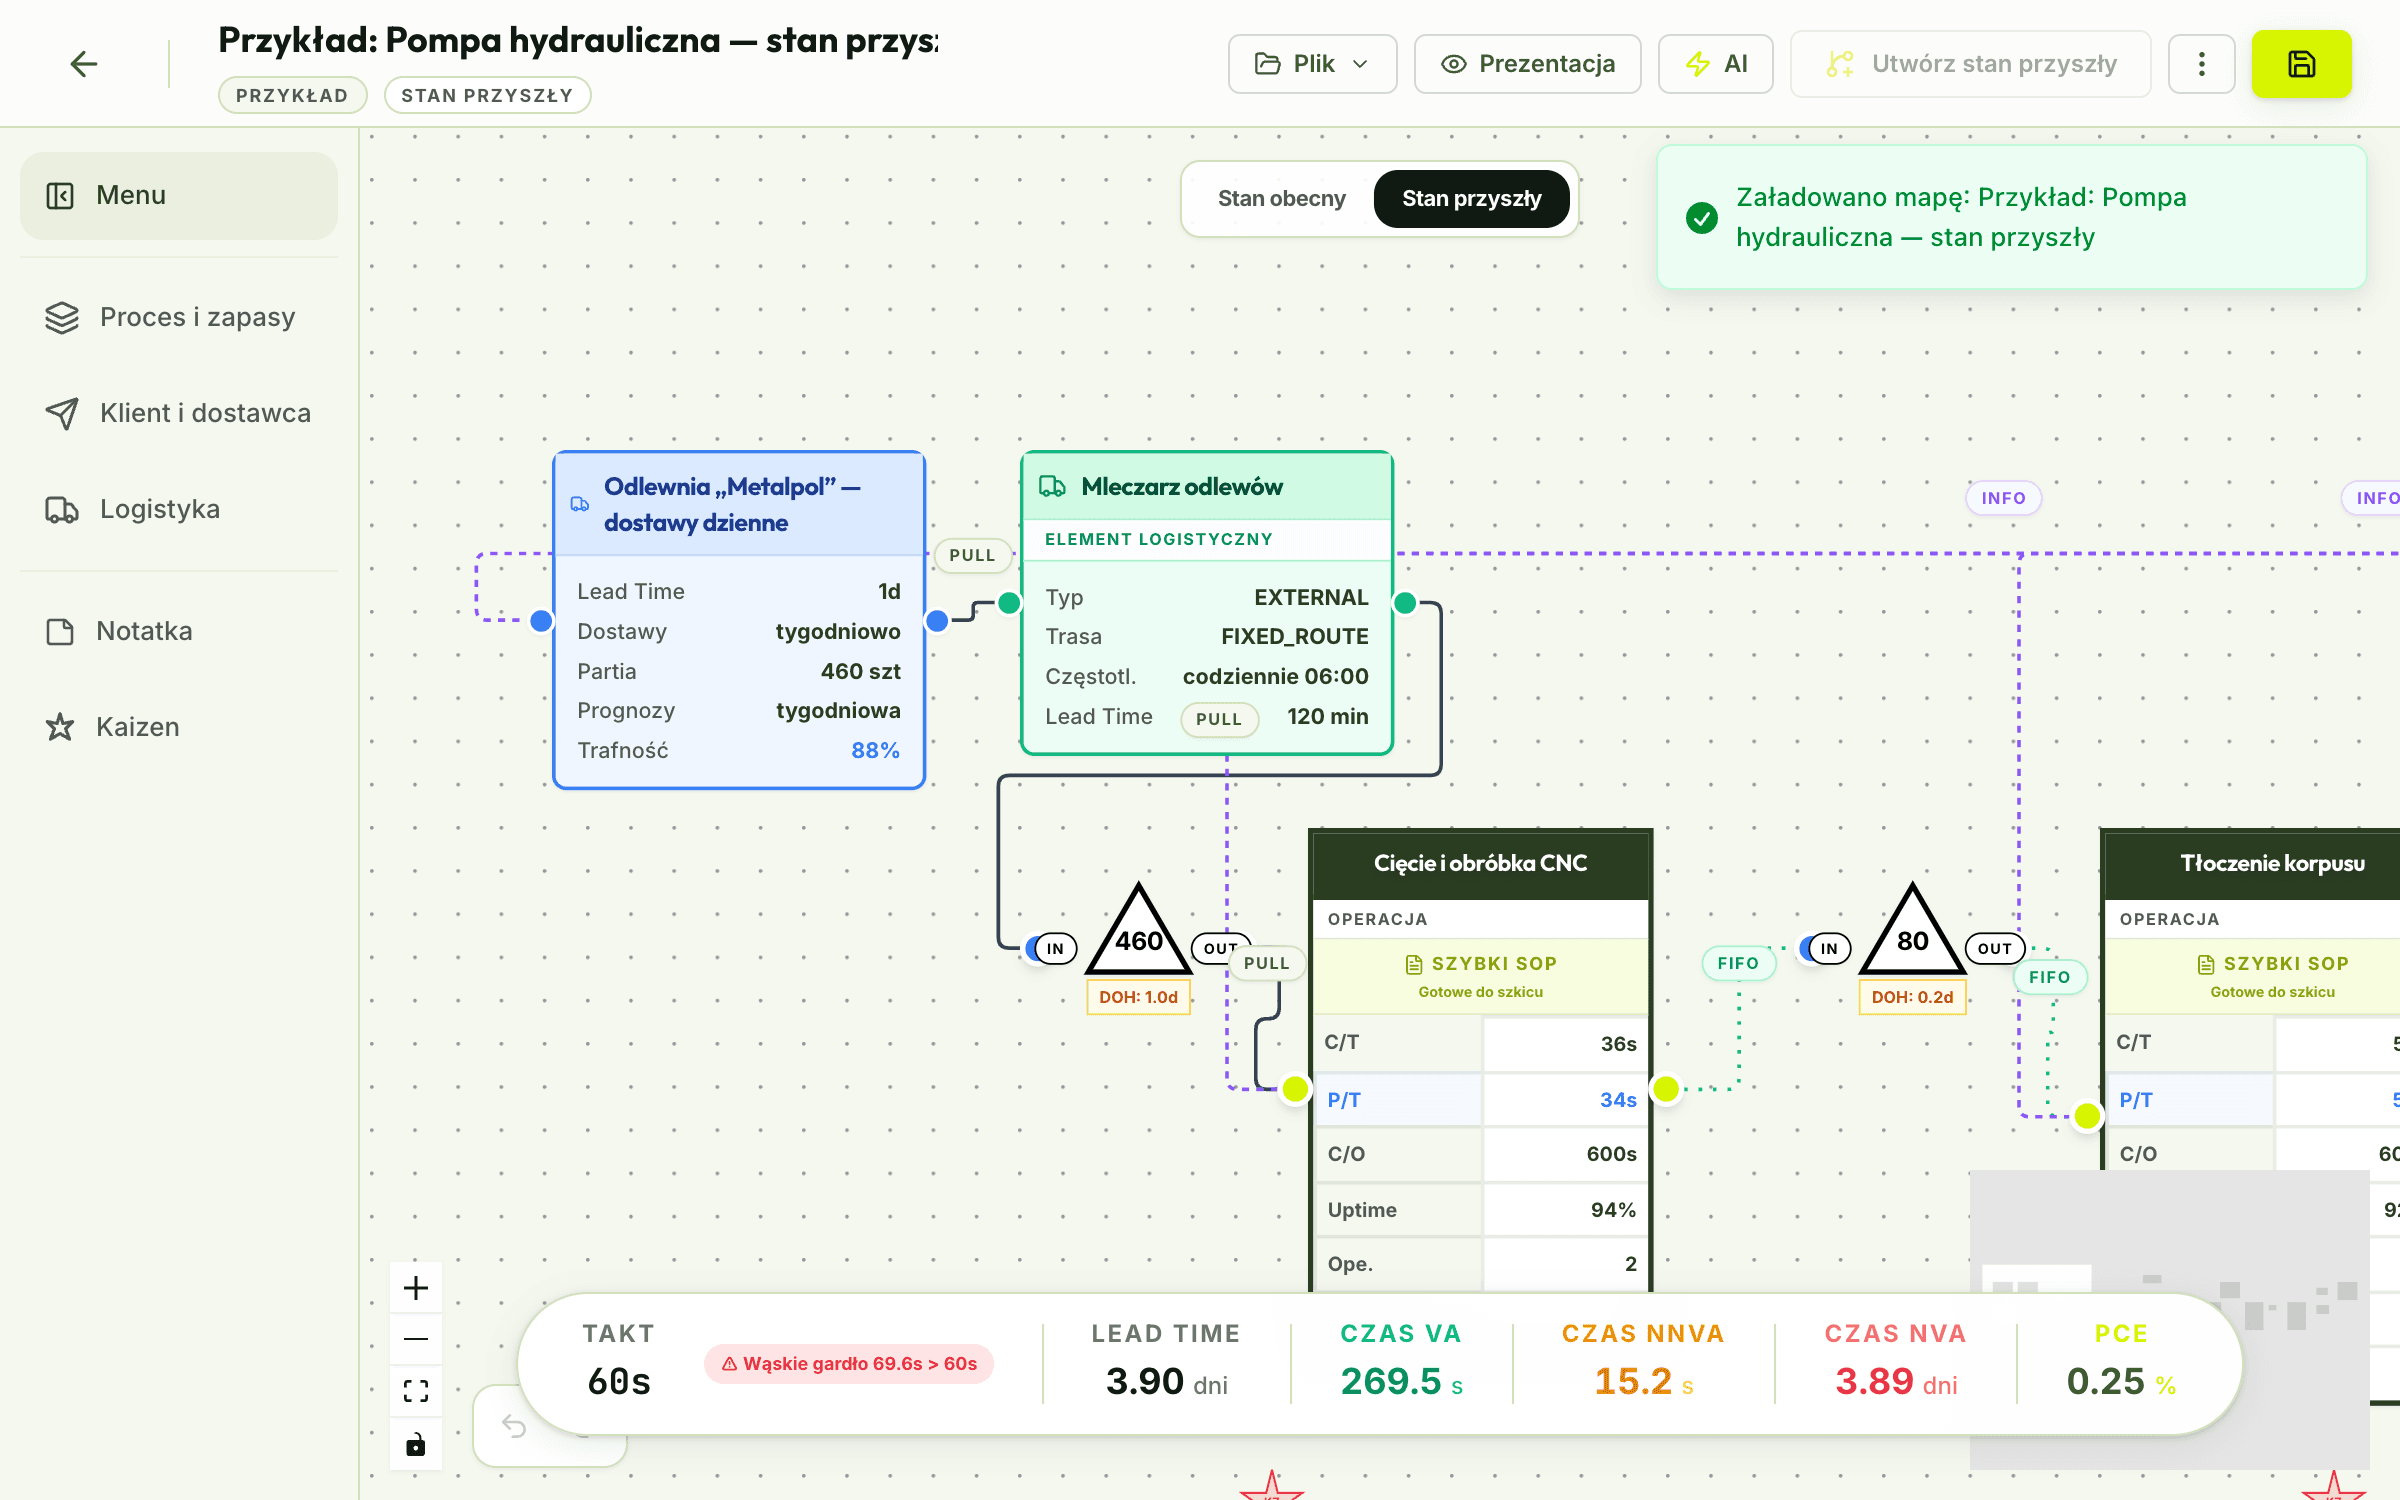Undo with the curved arrow icon

click(514, 1426)
